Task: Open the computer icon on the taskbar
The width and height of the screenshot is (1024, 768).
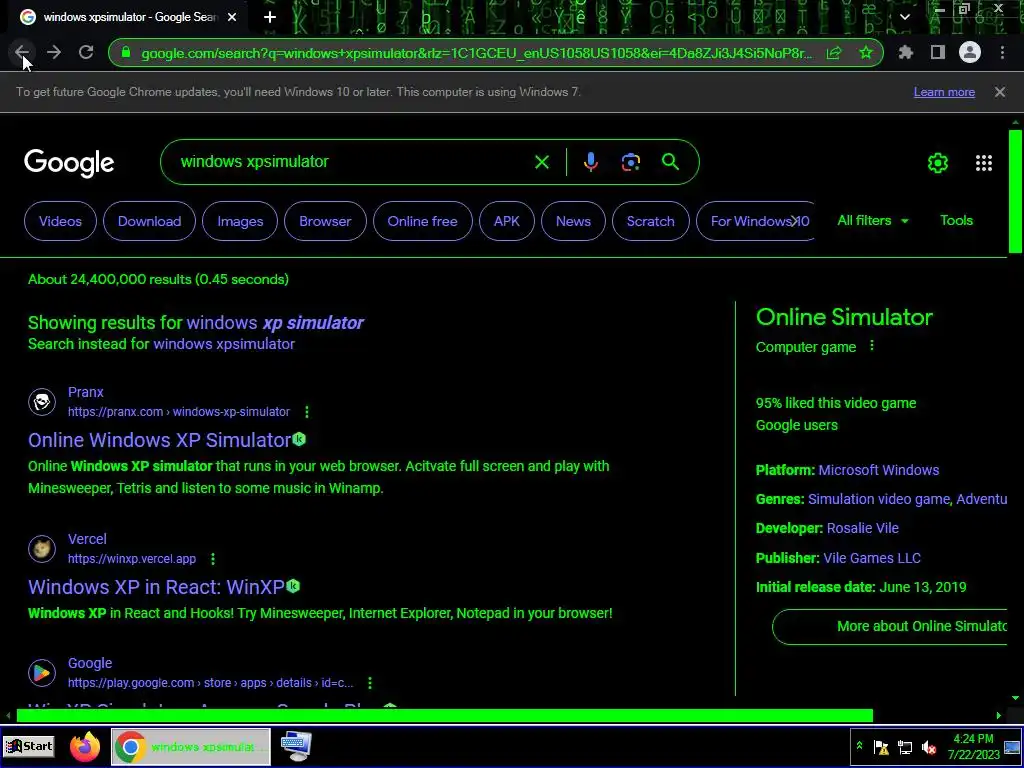Action: 296,746
